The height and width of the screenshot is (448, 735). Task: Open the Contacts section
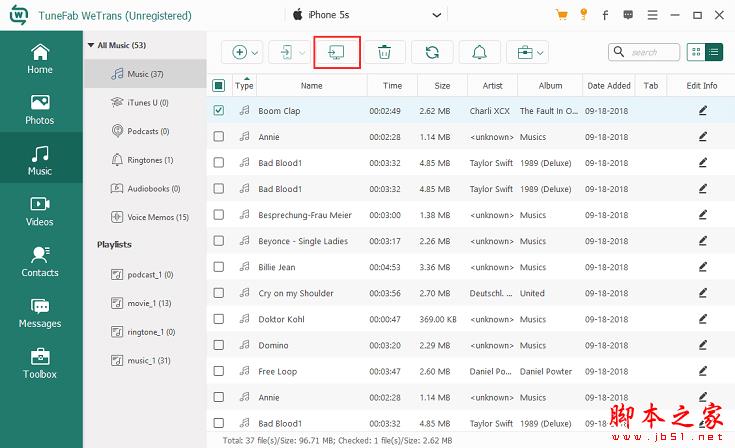click(x=40, y=262)
